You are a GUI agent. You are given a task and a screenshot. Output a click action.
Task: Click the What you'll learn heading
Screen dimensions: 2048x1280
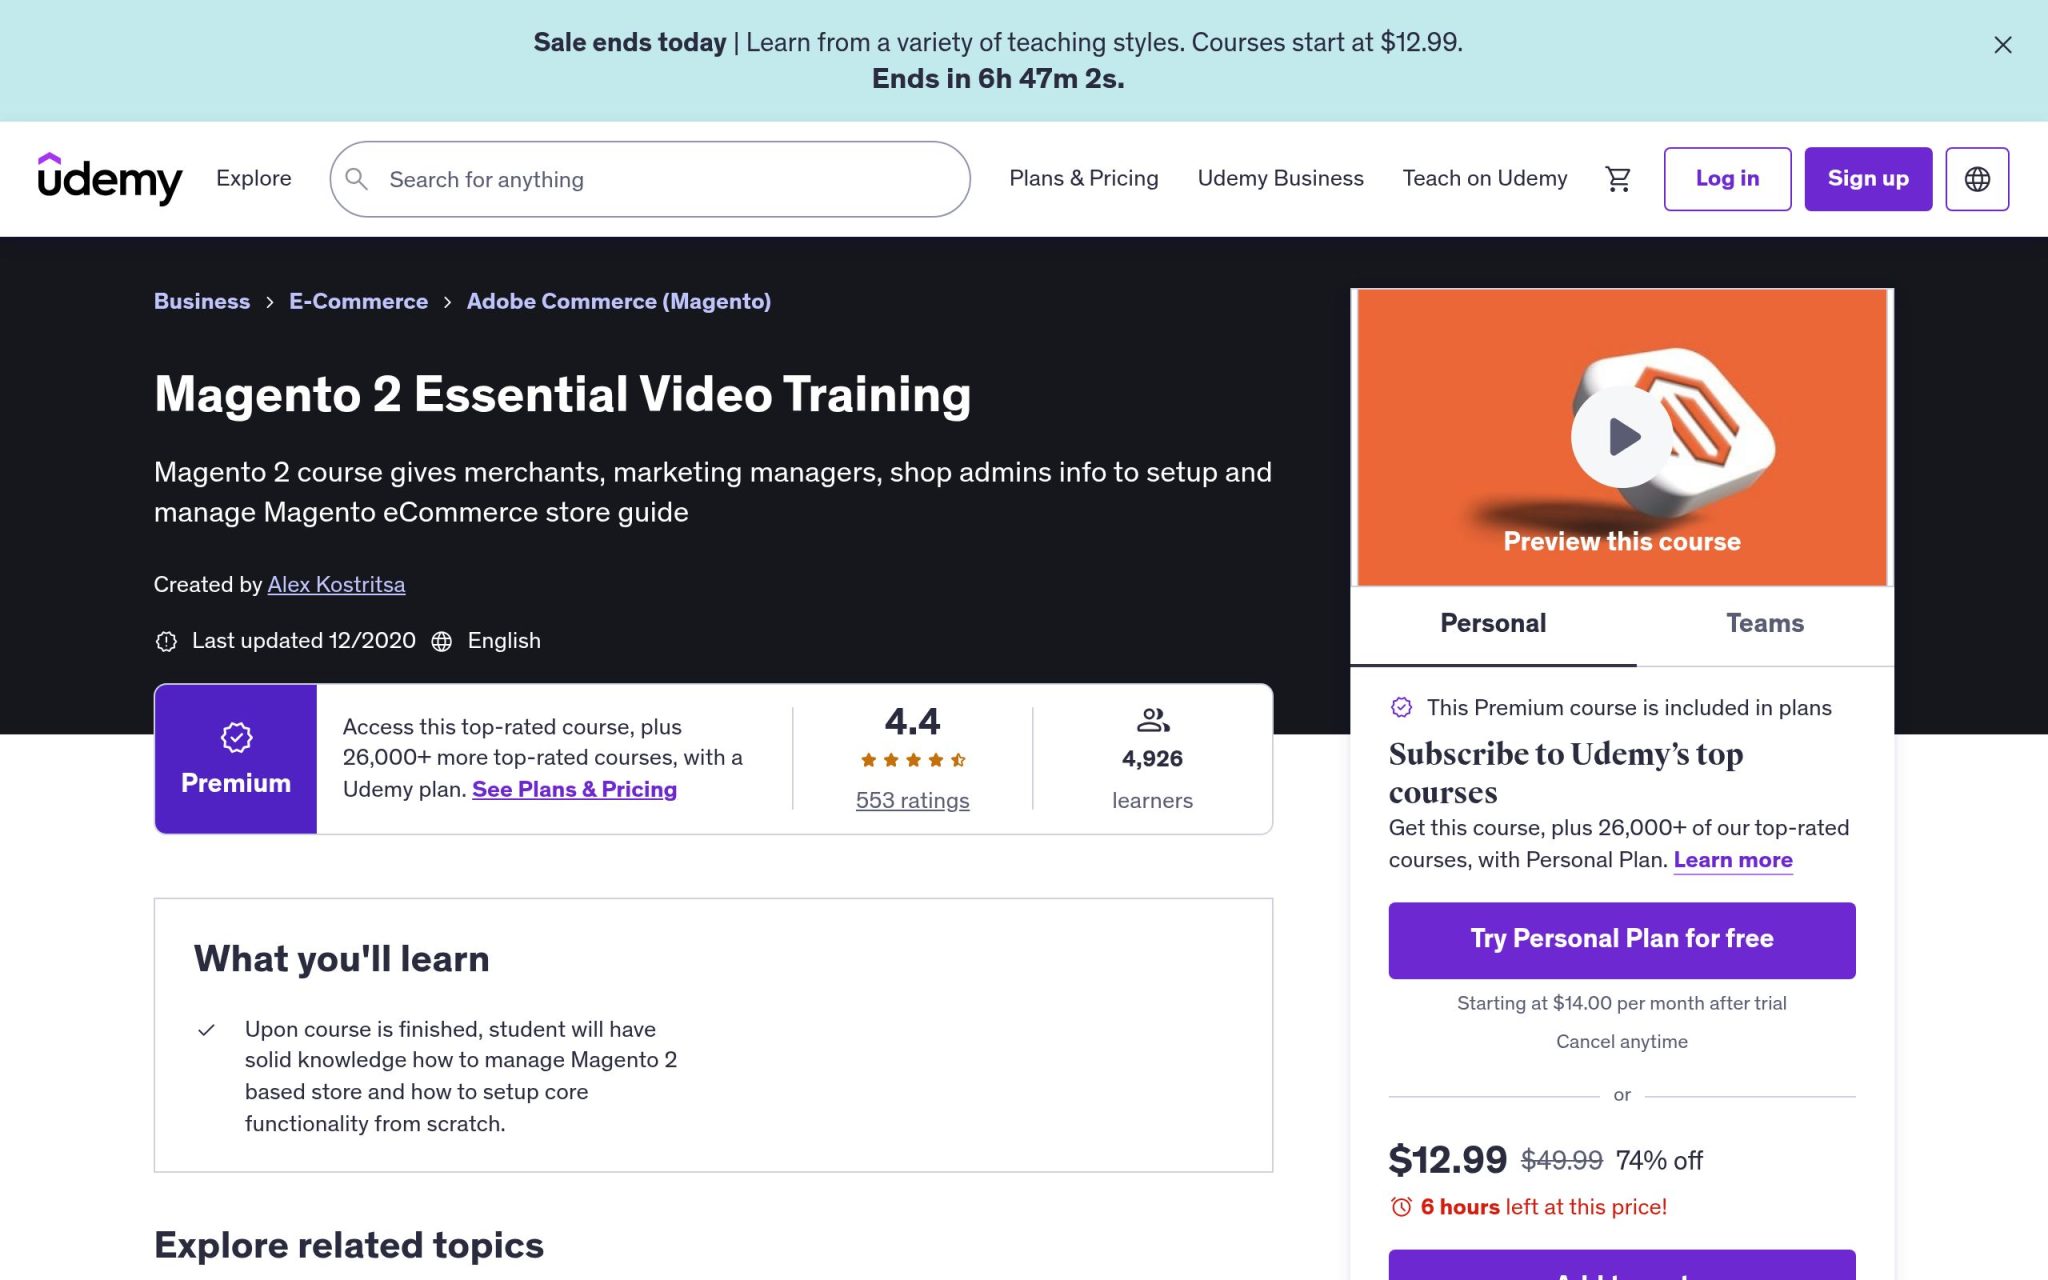point(341,959)
